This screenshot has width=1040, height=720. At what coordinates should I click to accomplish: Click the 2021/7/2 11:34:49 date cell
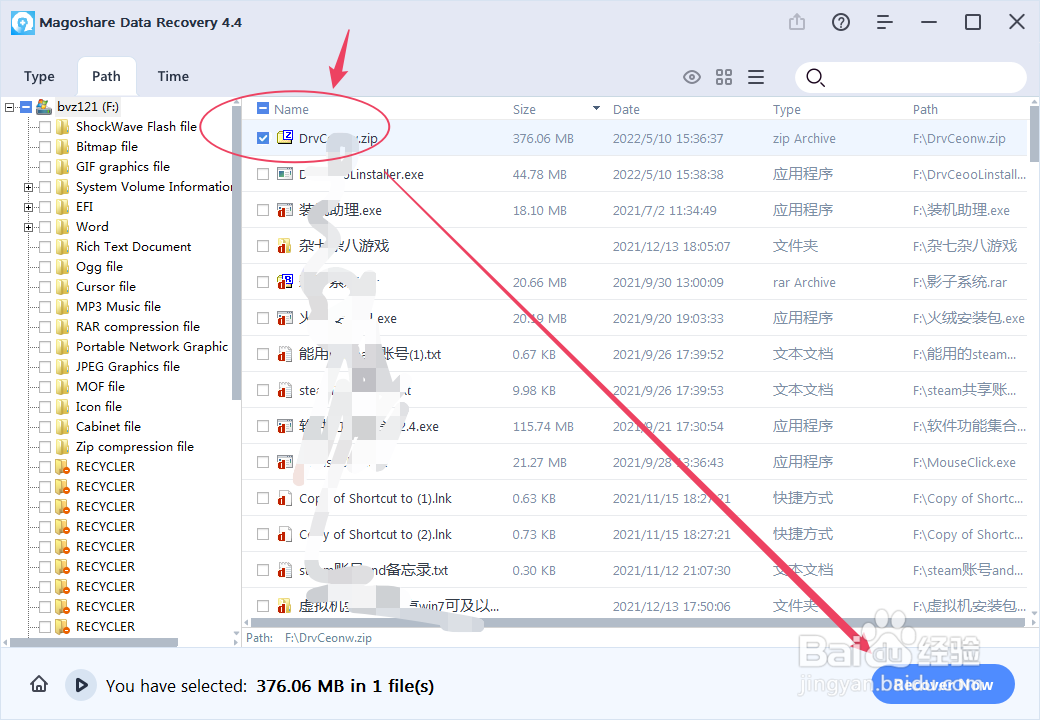665,211
